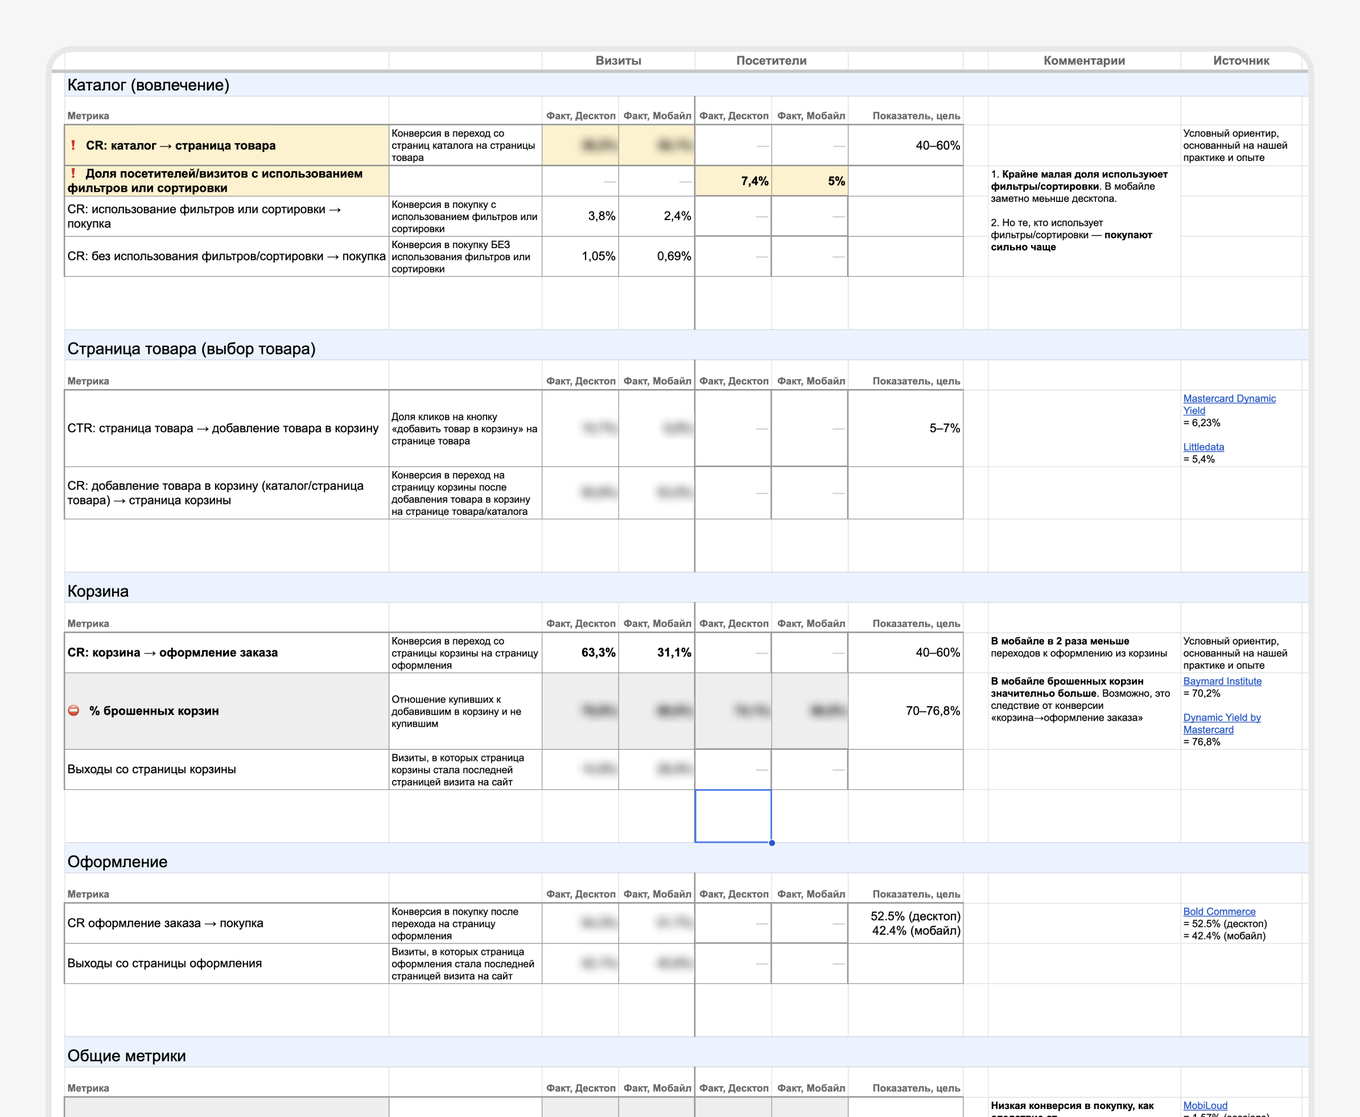Select the 63,3% cell in Корзина
The image size is (1360, 1117).
[580, 652]
